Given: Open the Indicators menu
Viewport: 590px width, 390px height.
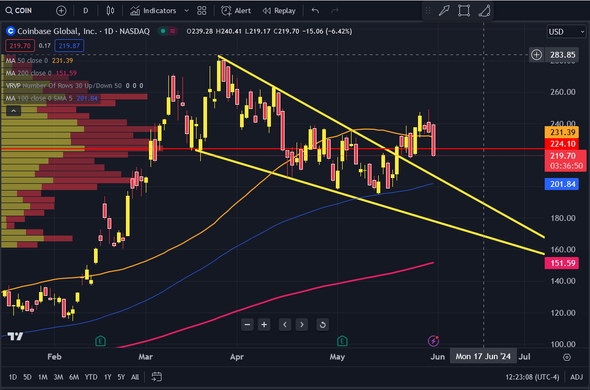Looking at the screenshot, I should pyautogui.click(x=153, y=11).
